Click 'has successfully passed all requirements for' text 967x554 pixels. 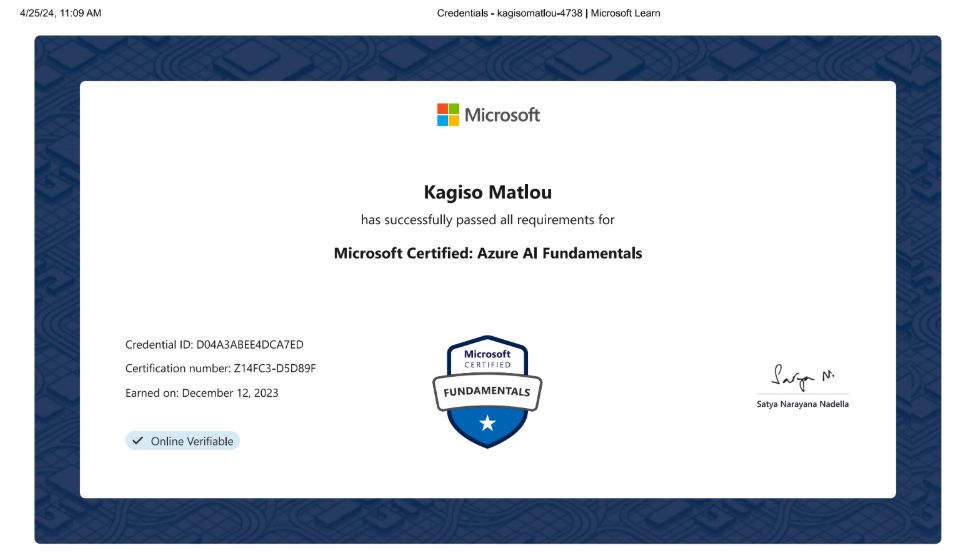[487, 220]
